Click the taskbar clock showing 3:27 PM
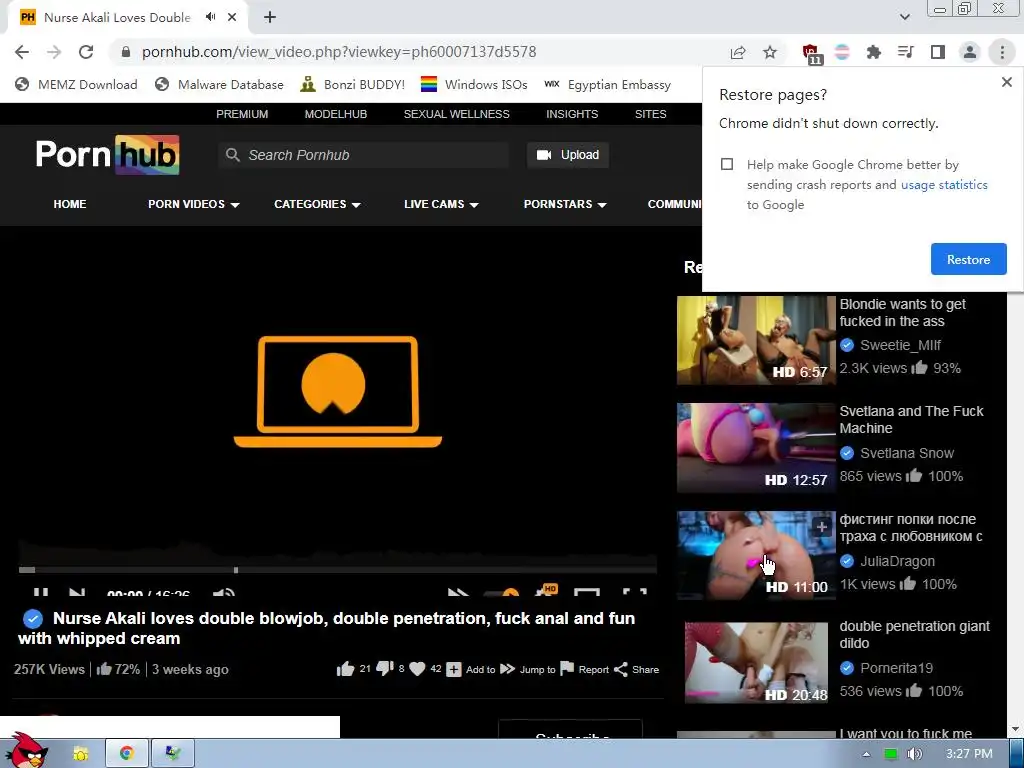The image size is (1024, 768). [x=969, y=754]
